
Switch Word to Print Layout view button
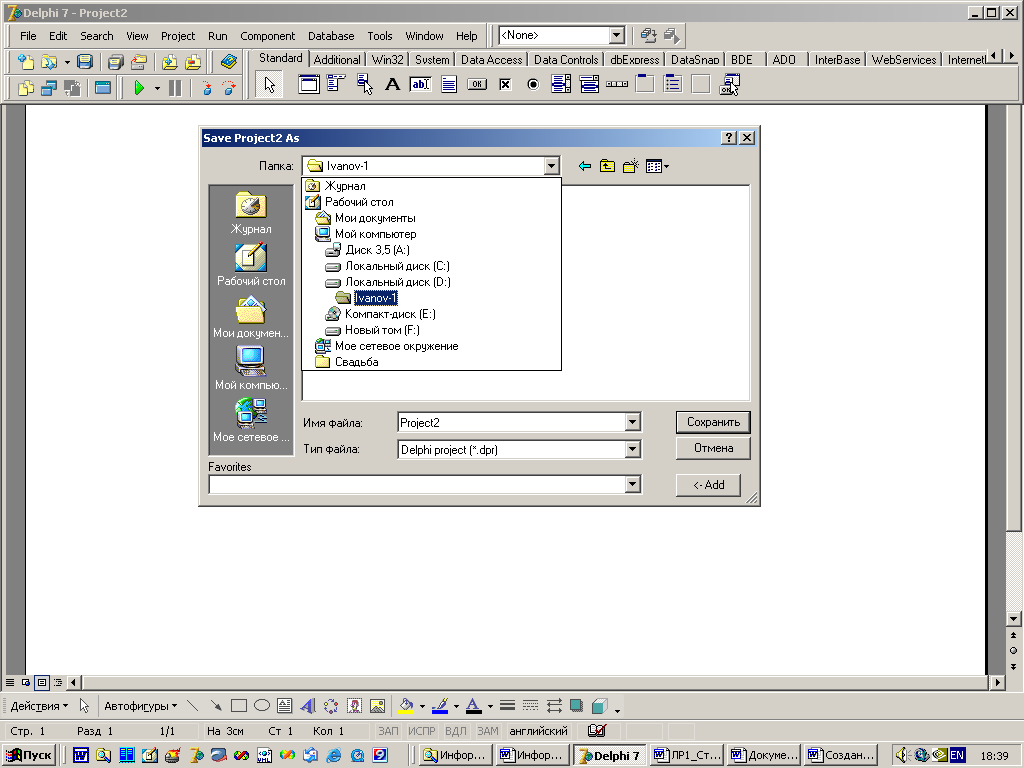tap(42, 682)
